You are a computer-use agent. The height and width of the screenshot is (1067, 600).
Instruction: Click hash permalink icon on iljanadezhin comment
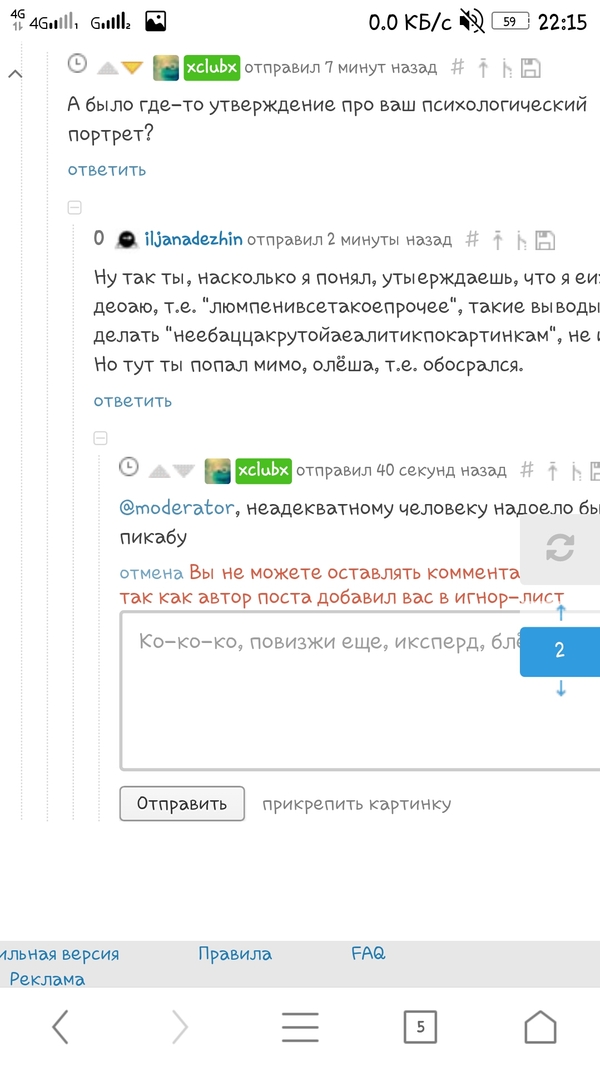[x=472, y=240]
